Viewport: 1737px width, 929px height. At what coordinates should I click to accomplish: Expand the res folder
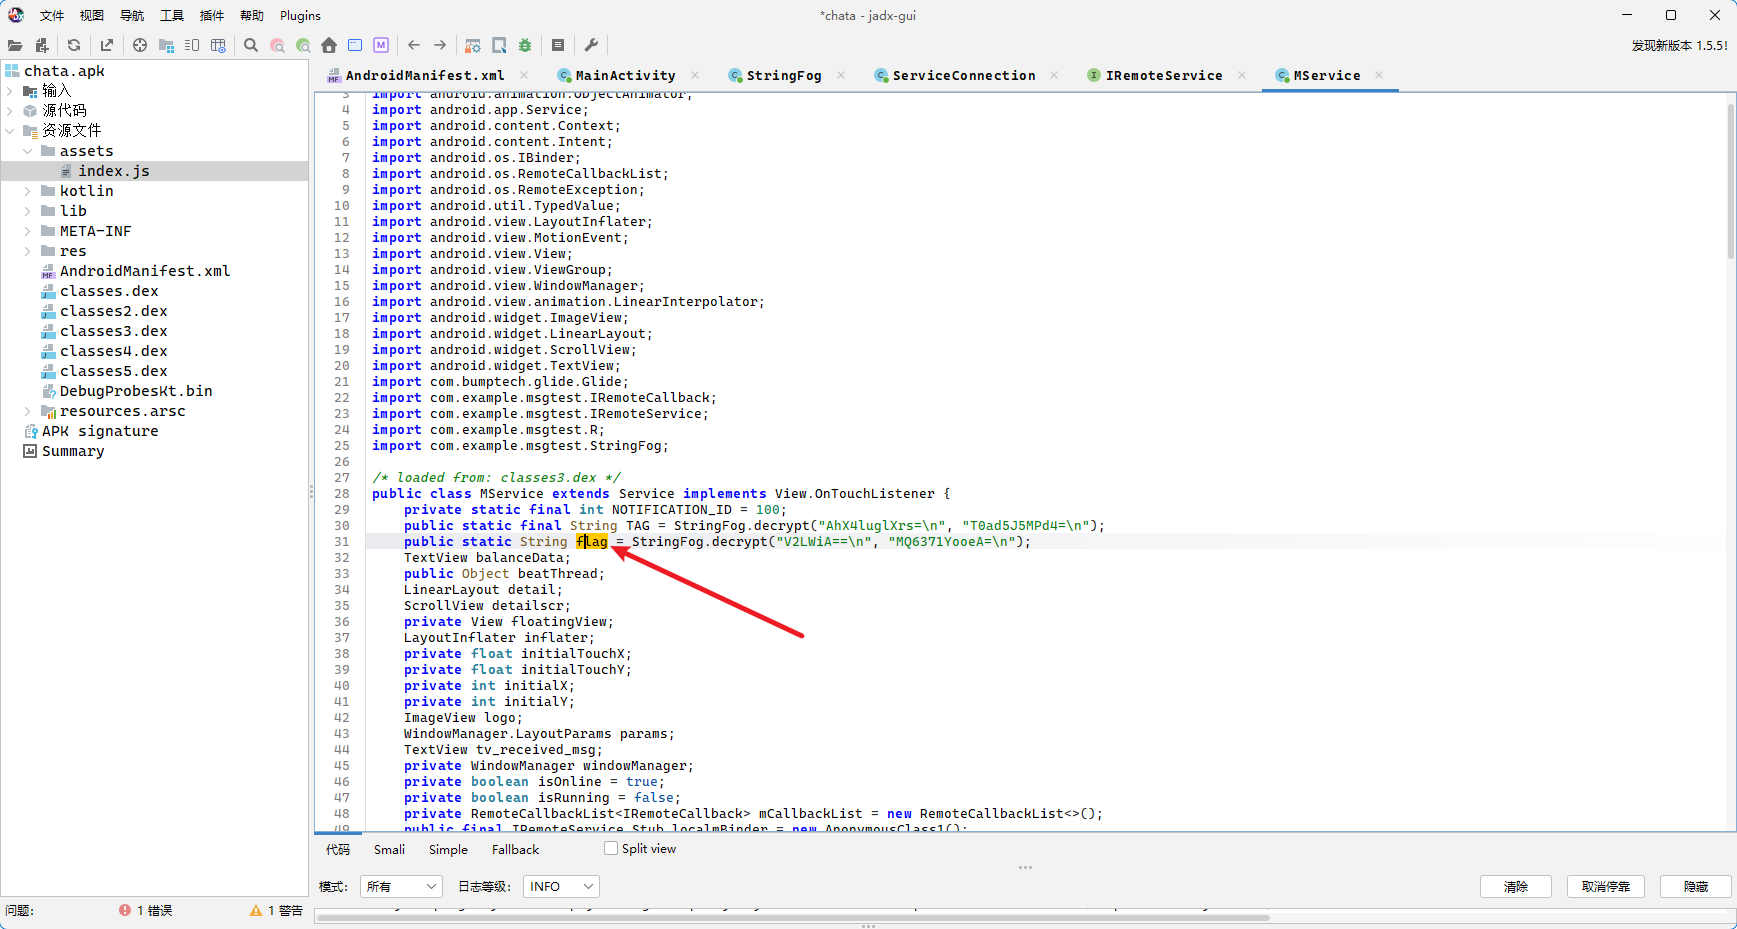(x=28, y=251)
